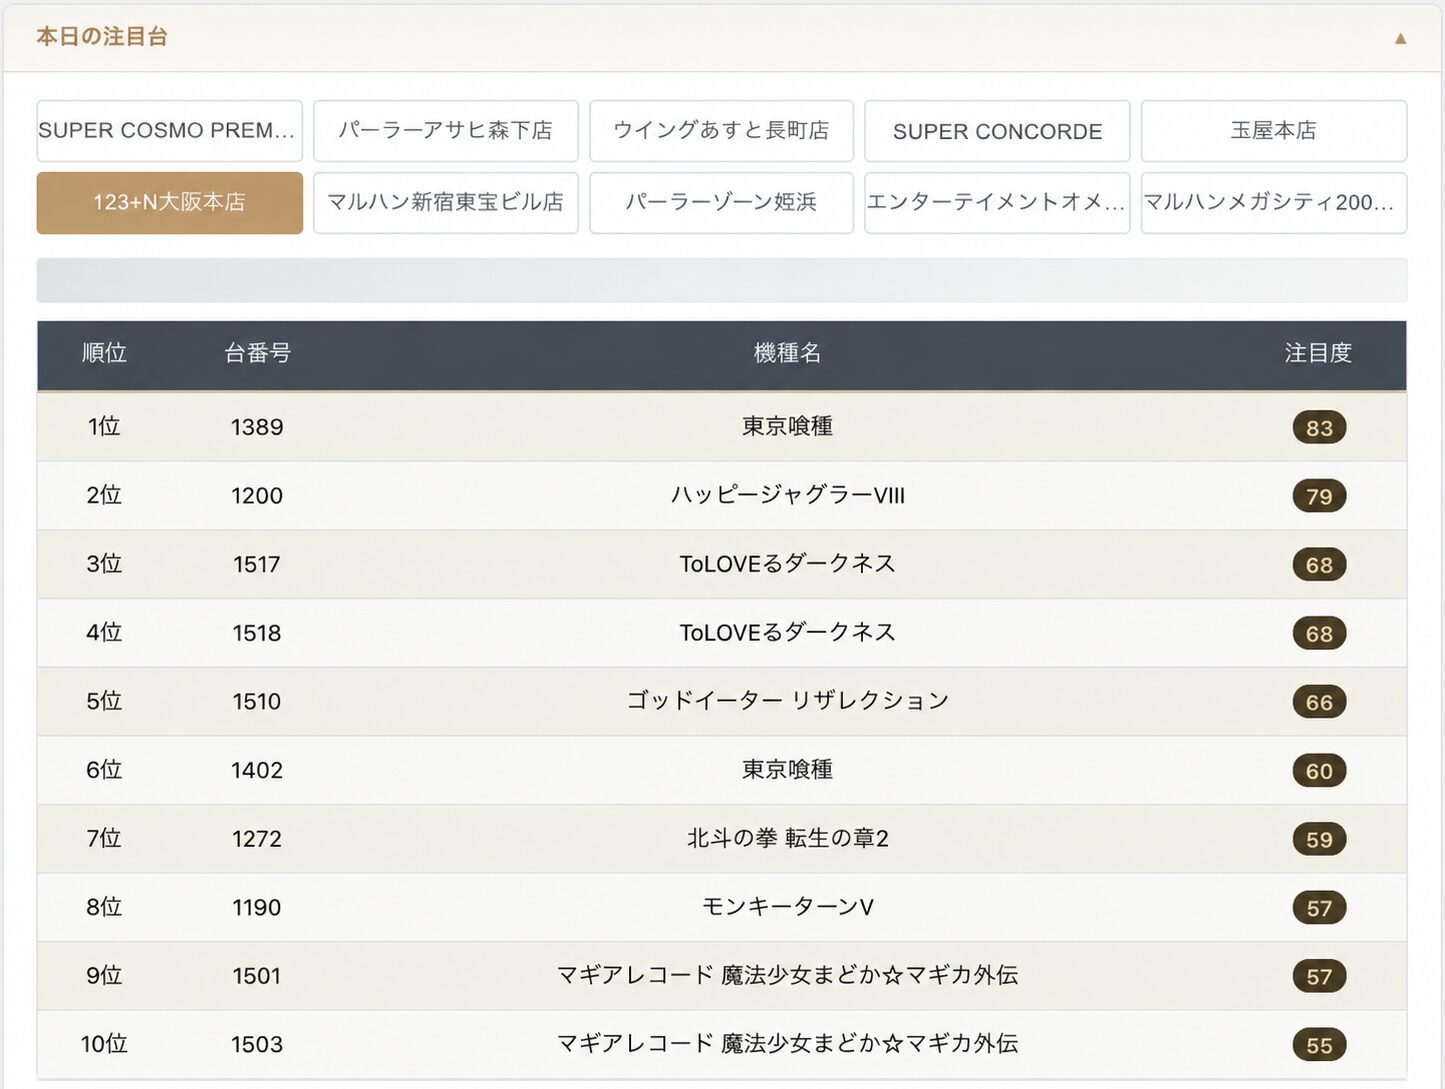Select the エンターテイメントオメ... store tab
Image resolution: width=1445 pixels, height=1089 pixels.
[997, 203]
